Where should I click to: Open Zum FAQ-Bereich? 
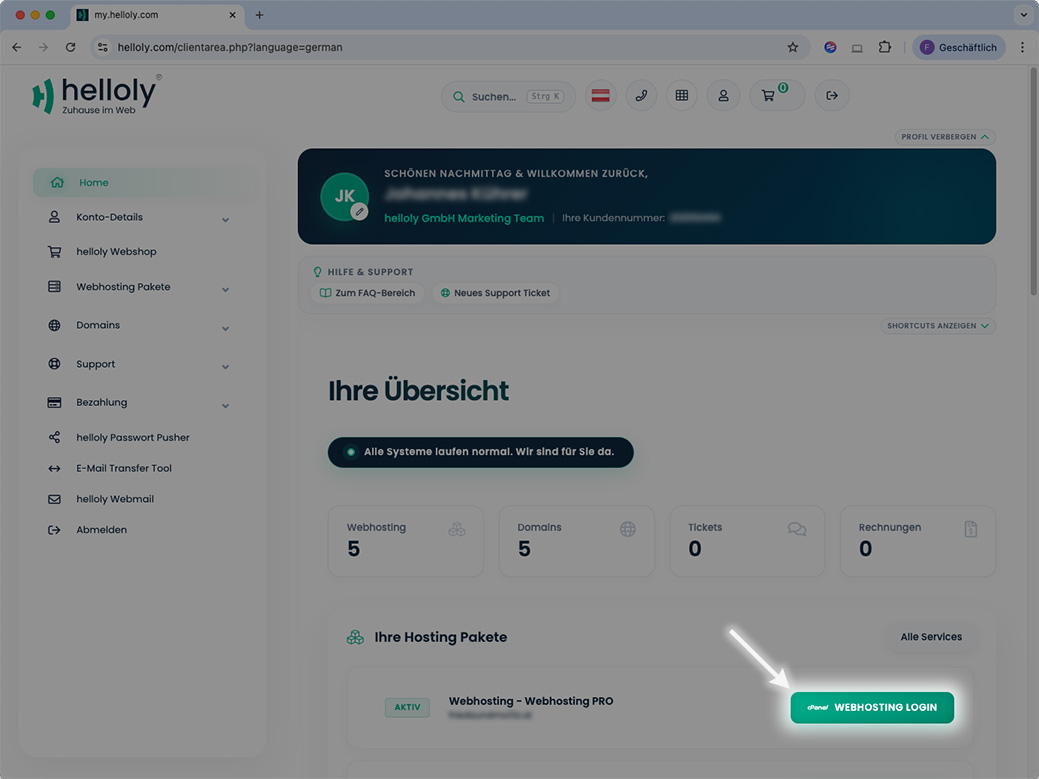[x=368, y=293]
